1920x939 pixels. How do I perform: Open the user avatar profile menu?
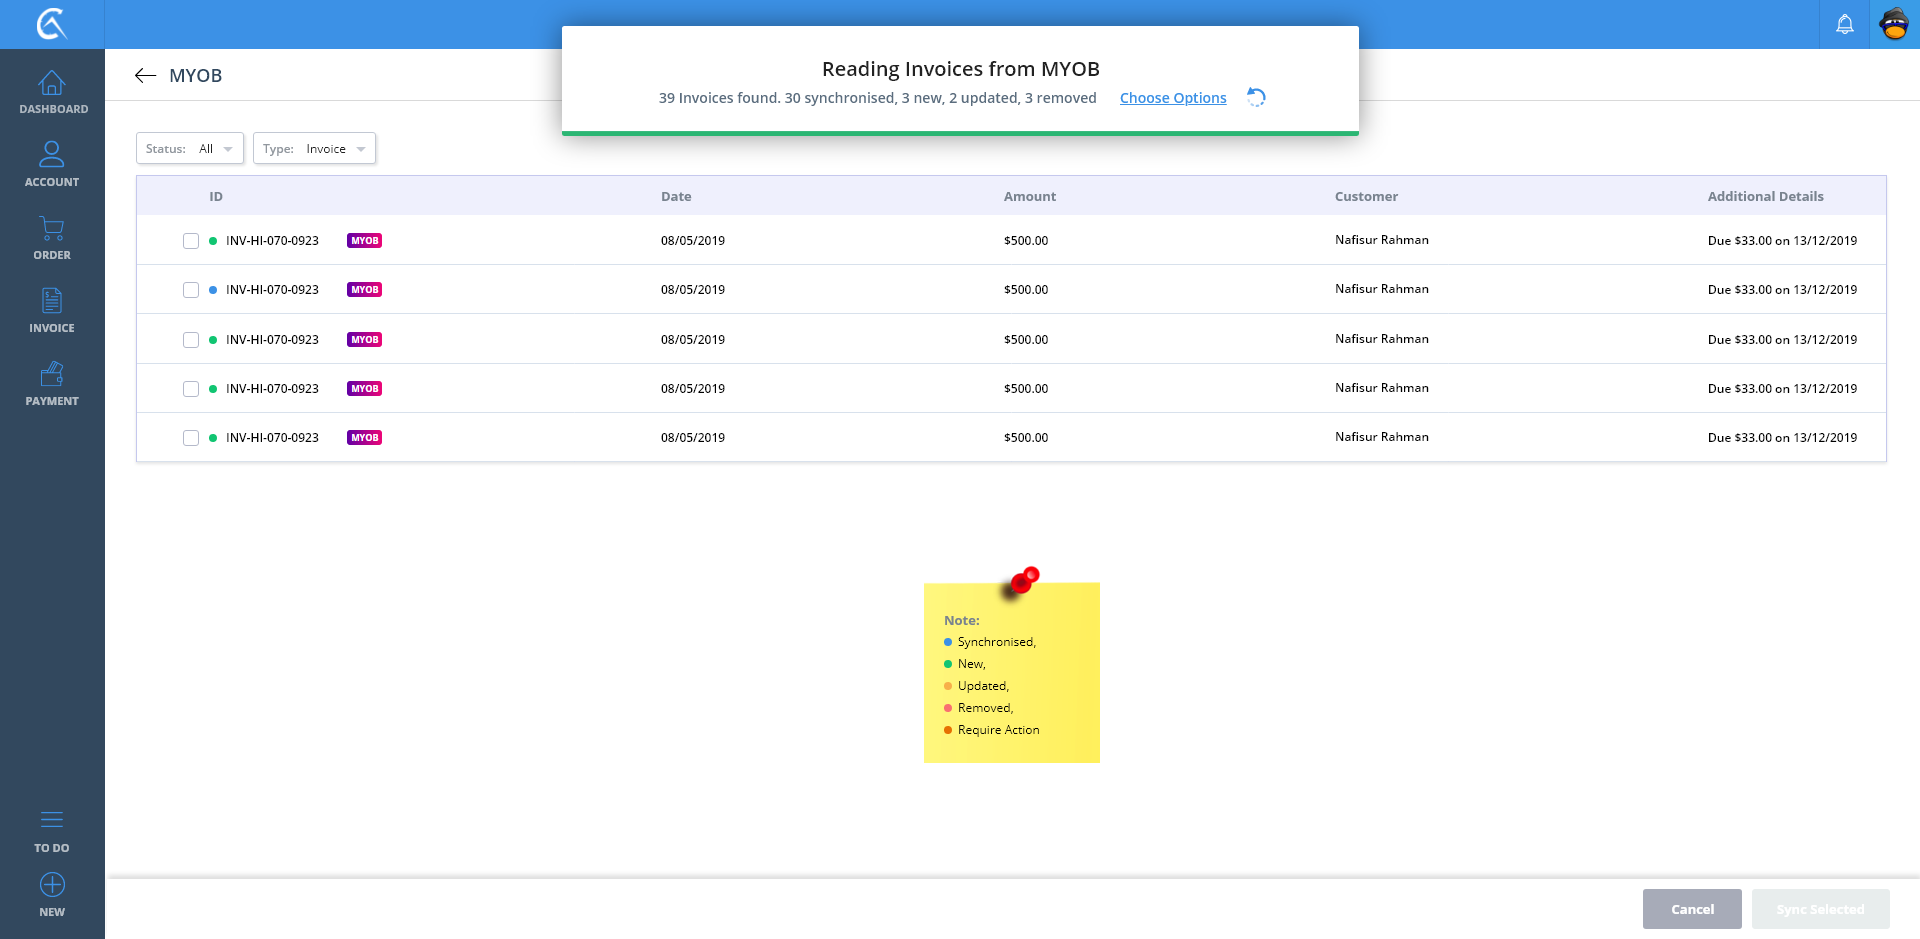(1894, 24)
